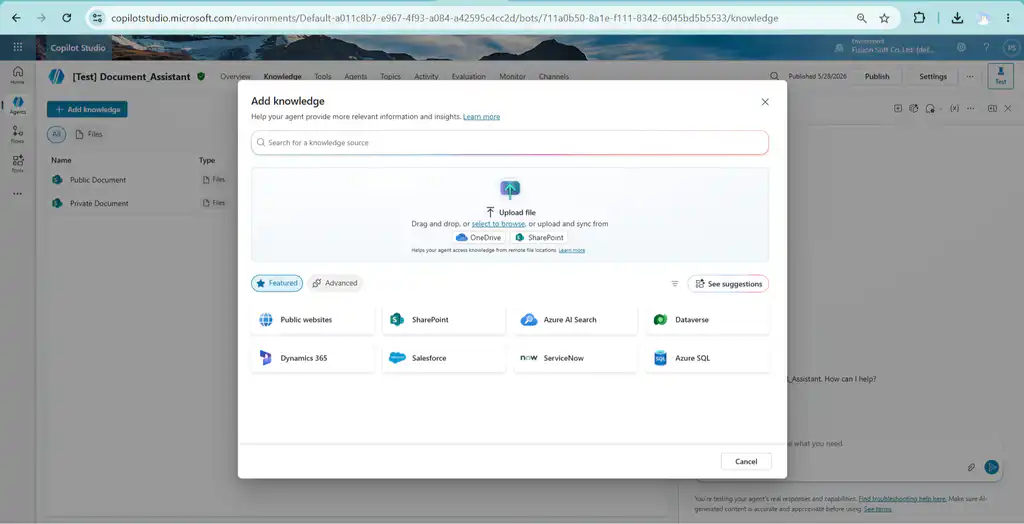Click the Copilot Studio settings gear icon
This screenshot has height=524, width=1024.
(961, 48)
